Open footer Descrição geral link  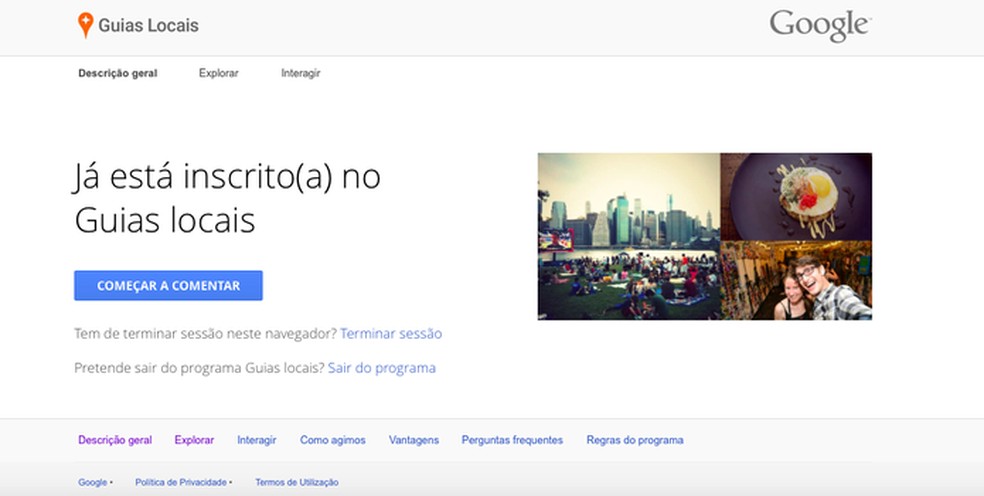[x=115, y=440]
